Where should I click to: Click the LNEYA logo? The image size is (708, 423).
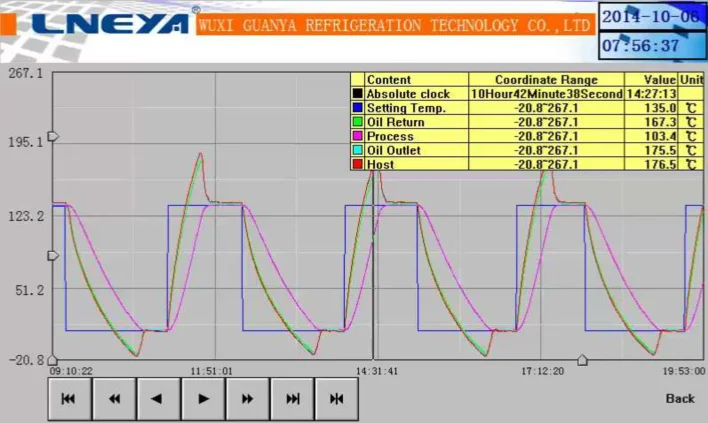110,23
